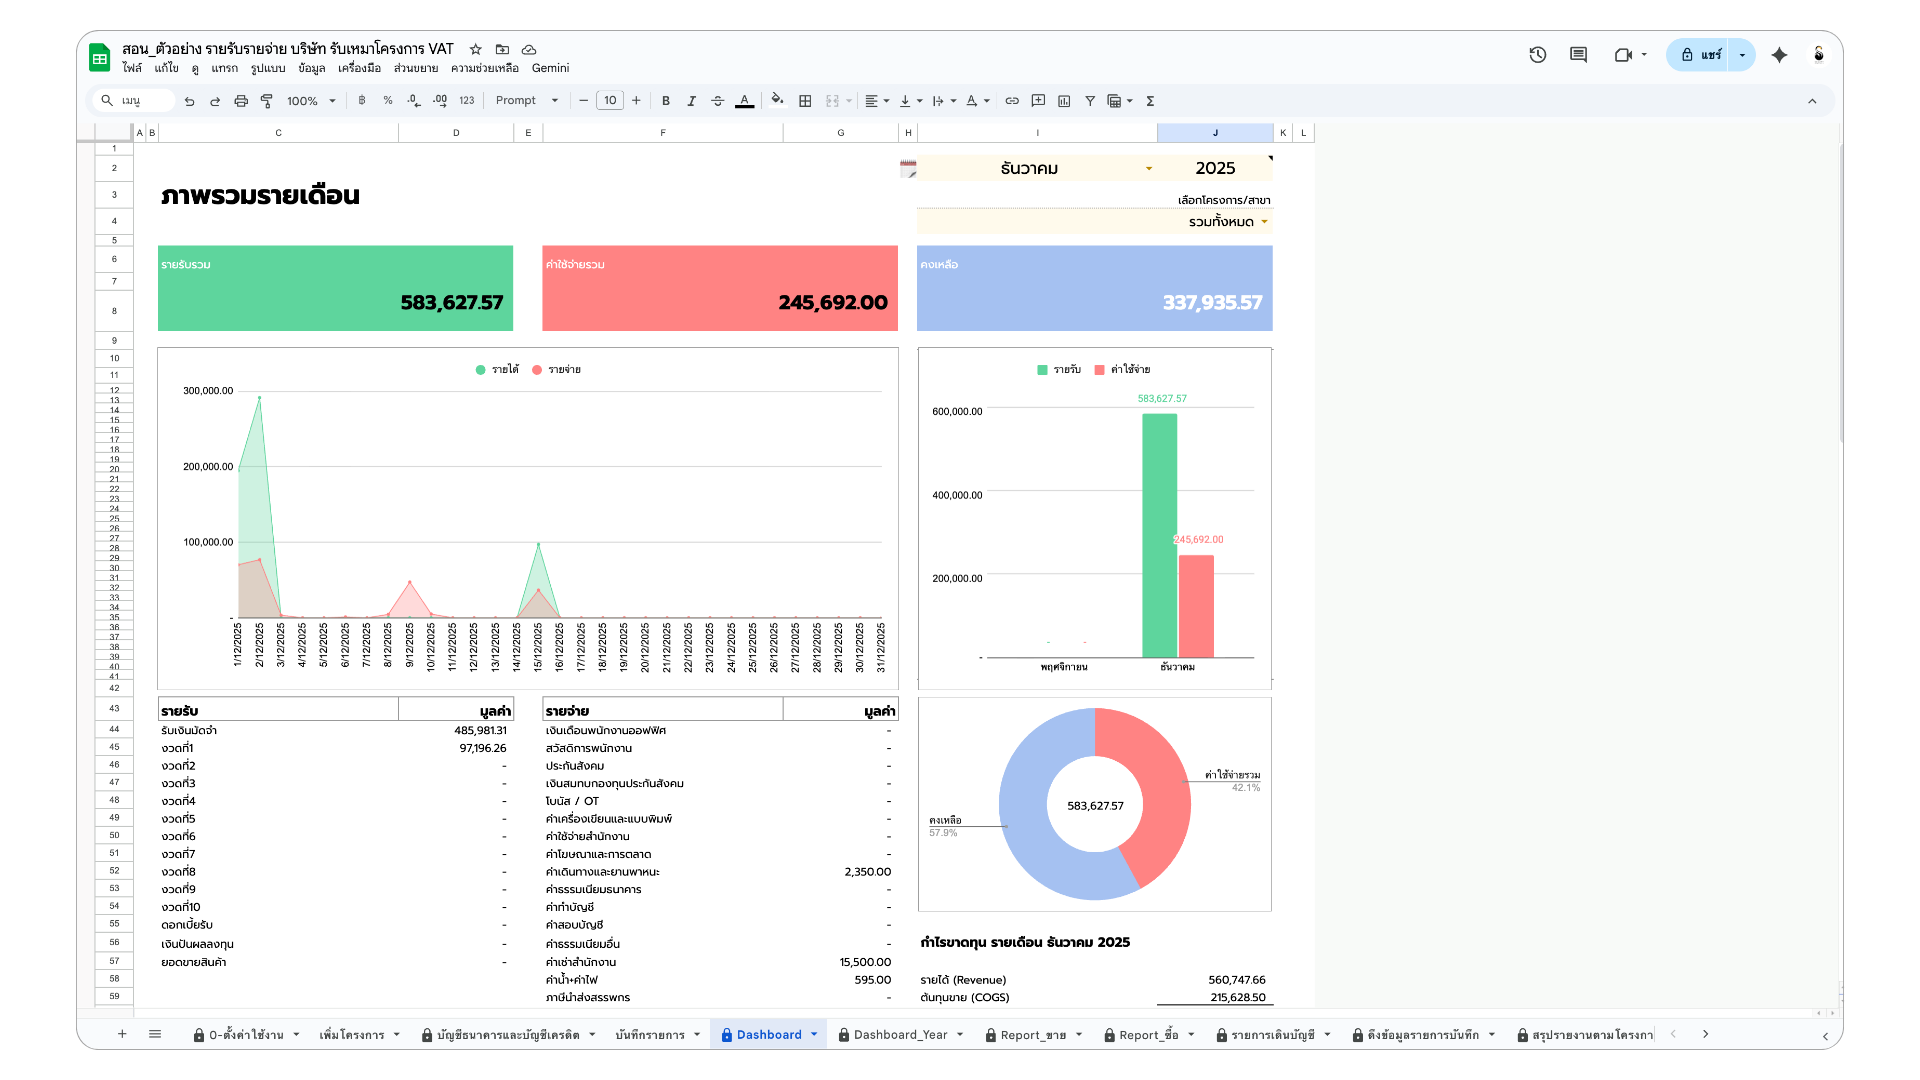Open version history

[x=1538, y=55]
